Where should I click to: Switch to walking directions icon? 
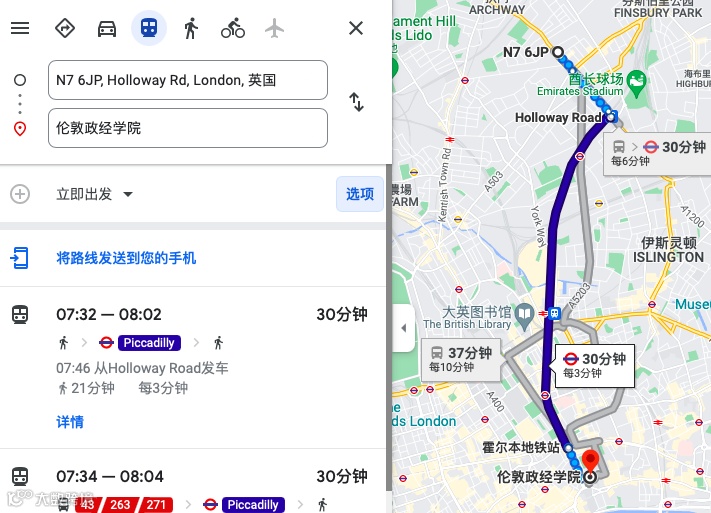(191, 28)
